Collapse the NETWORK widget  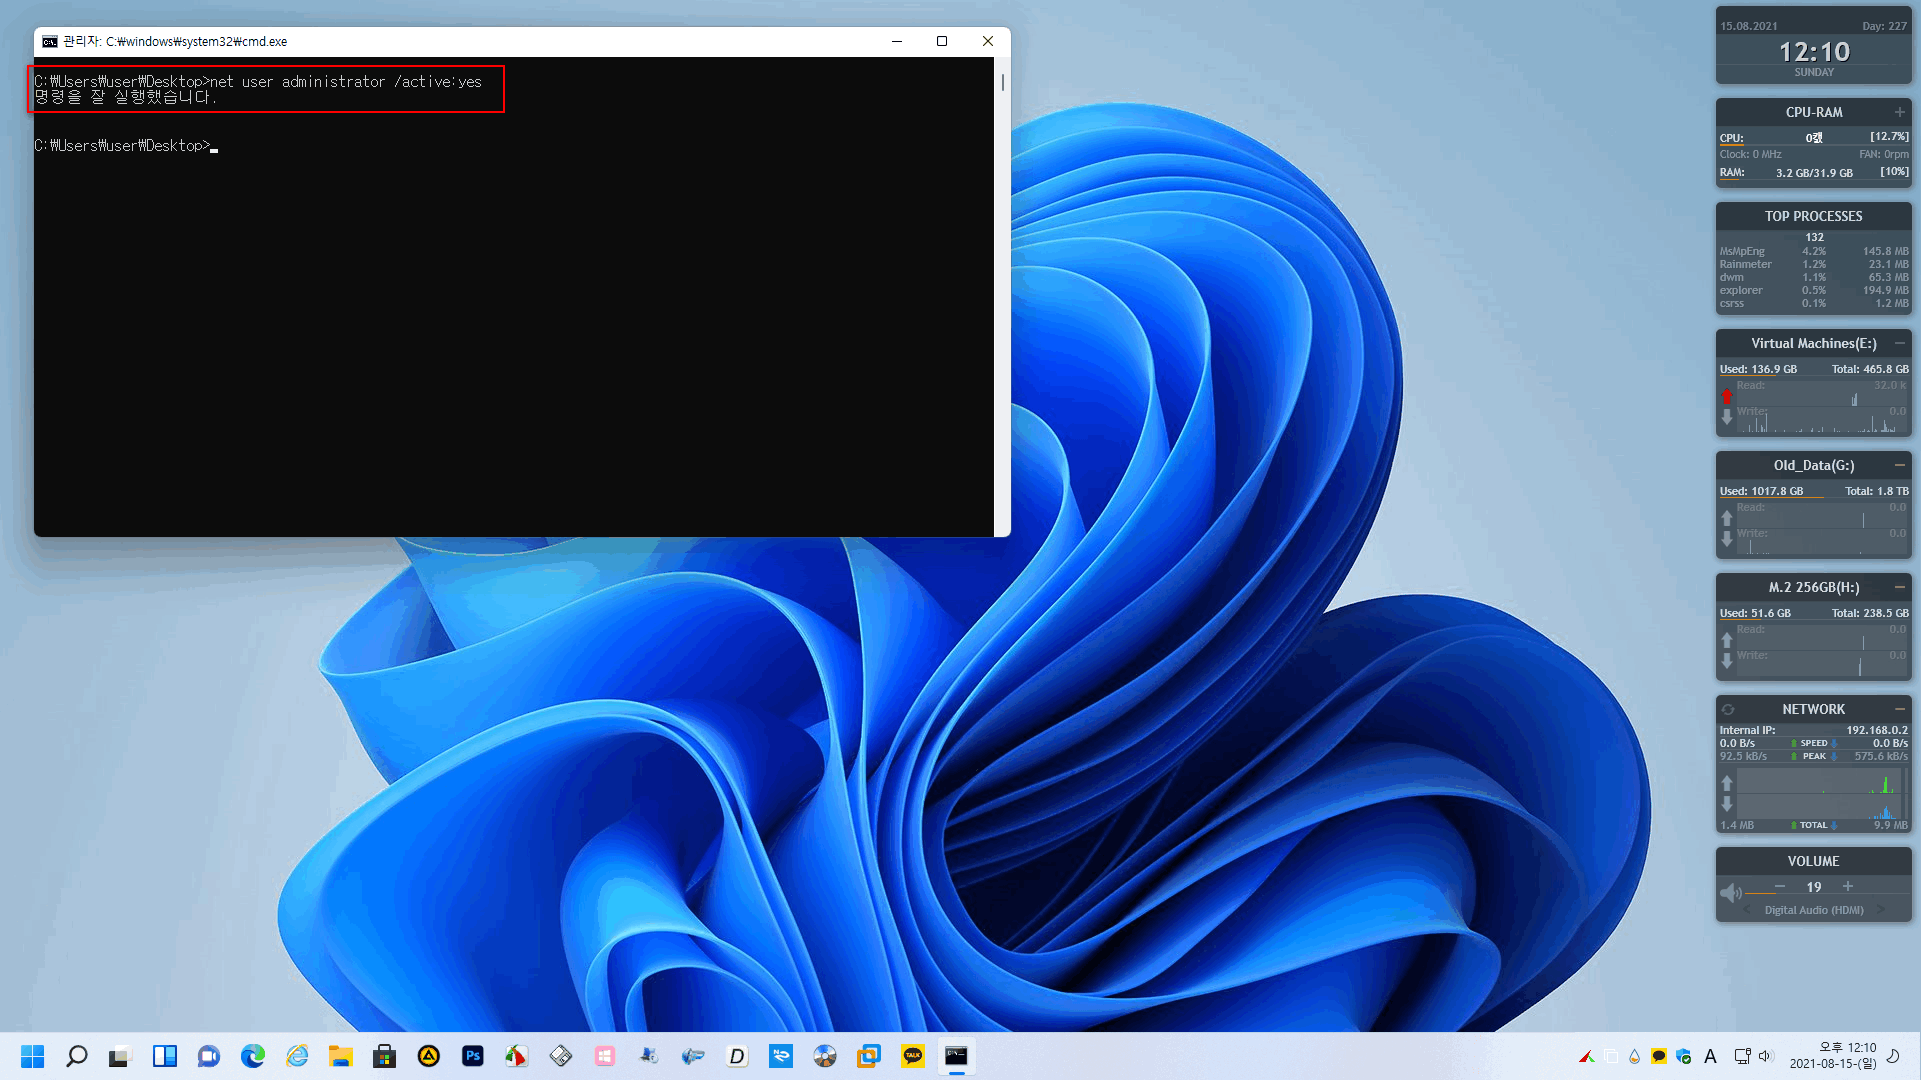point(1899,709)
